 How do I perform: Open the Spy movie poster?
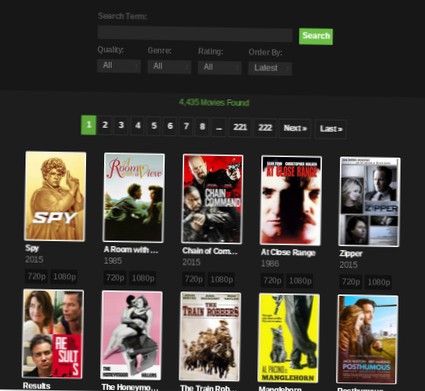tap(55, 196)
